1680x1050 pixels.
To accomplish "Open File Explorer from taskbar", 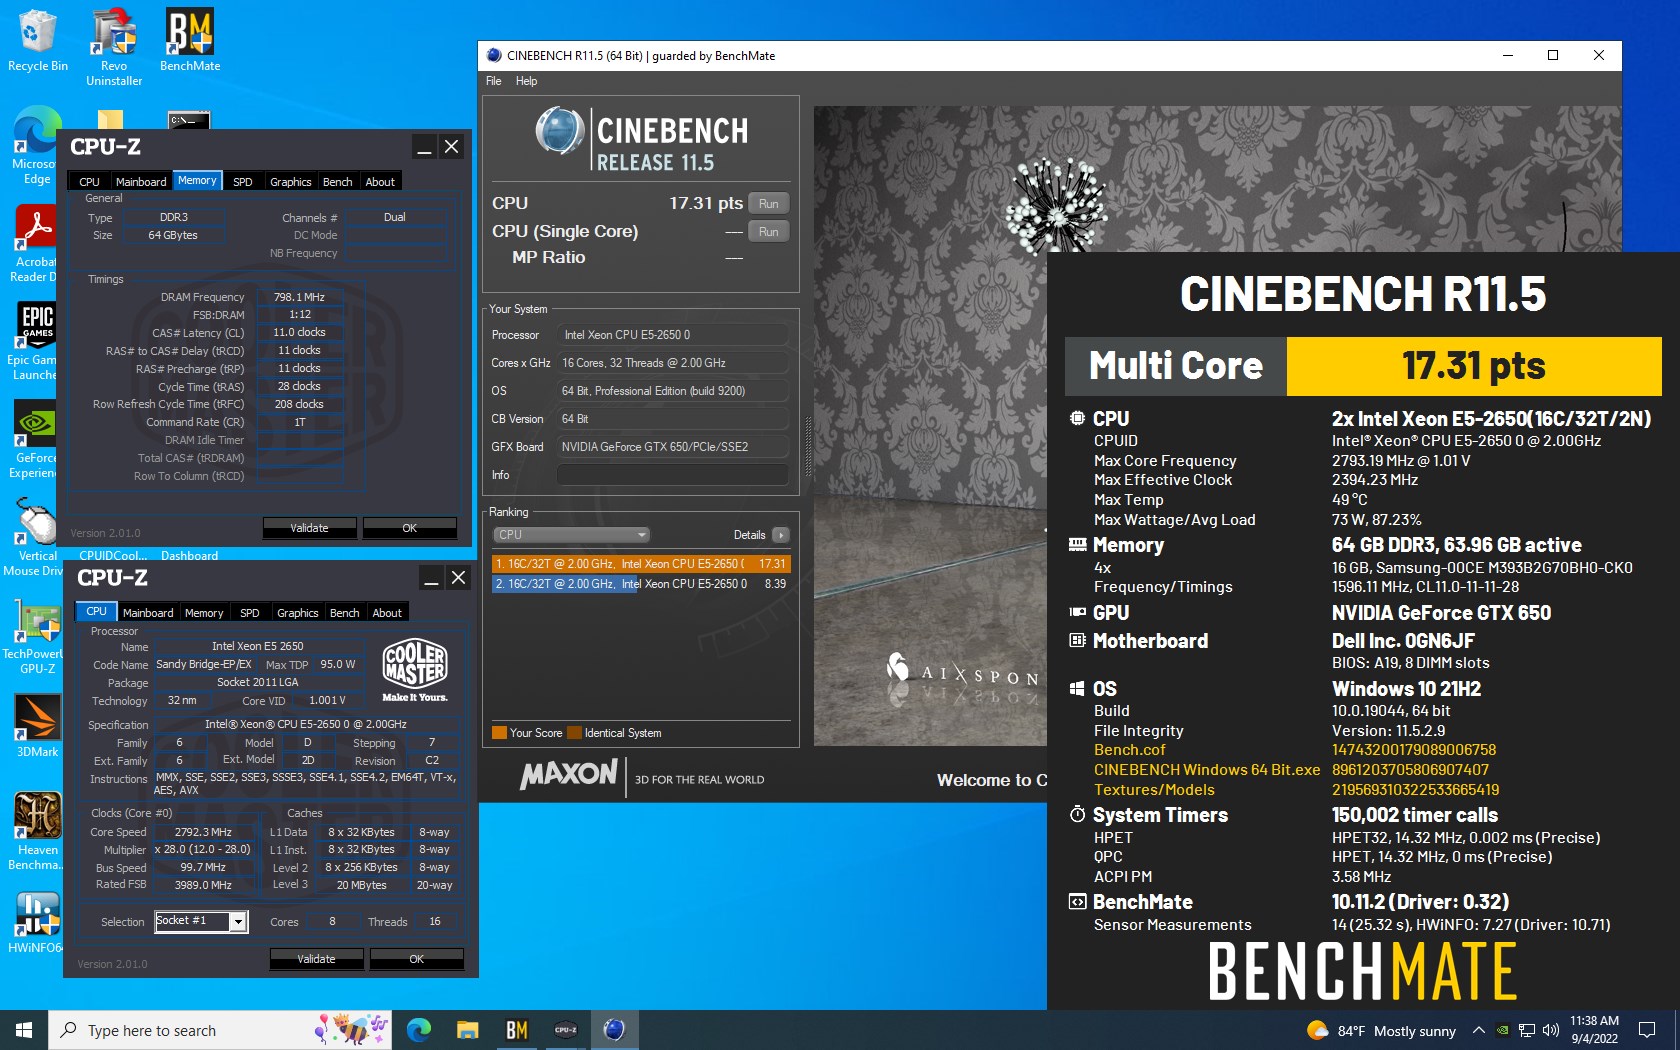I will tap(467, 1030).
